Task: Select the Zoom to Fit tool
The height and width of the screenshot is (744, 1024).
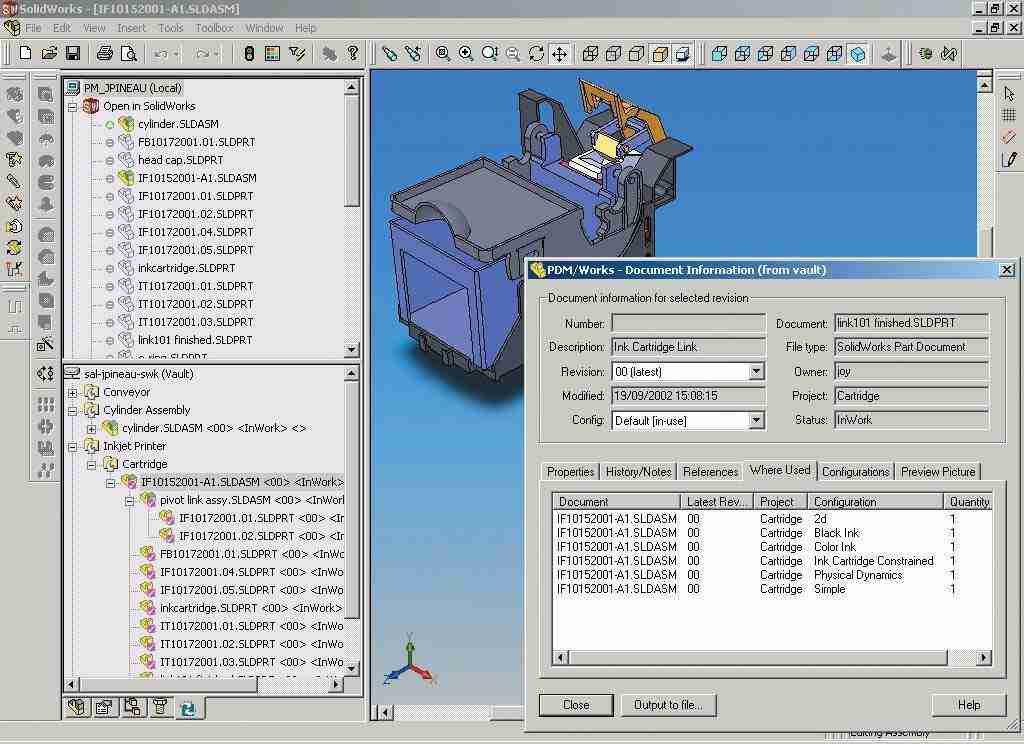Action: coord(443,54)
